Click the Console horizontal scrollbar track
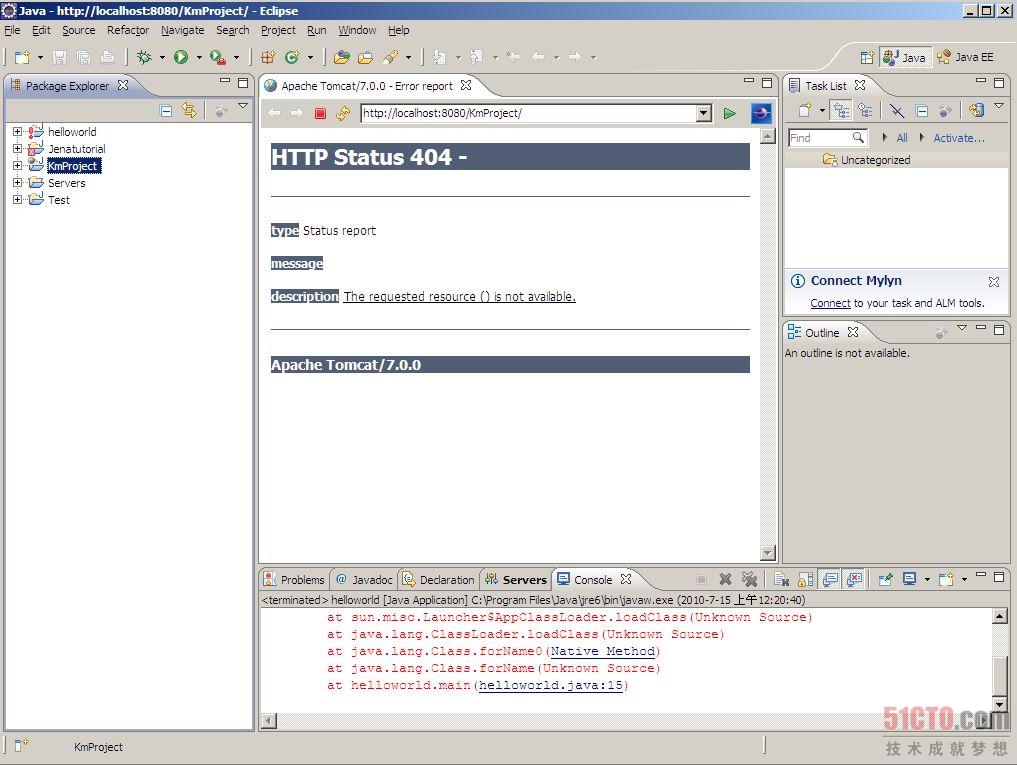The height and width of the screenshot is (765, 1017). click(600, 721)
